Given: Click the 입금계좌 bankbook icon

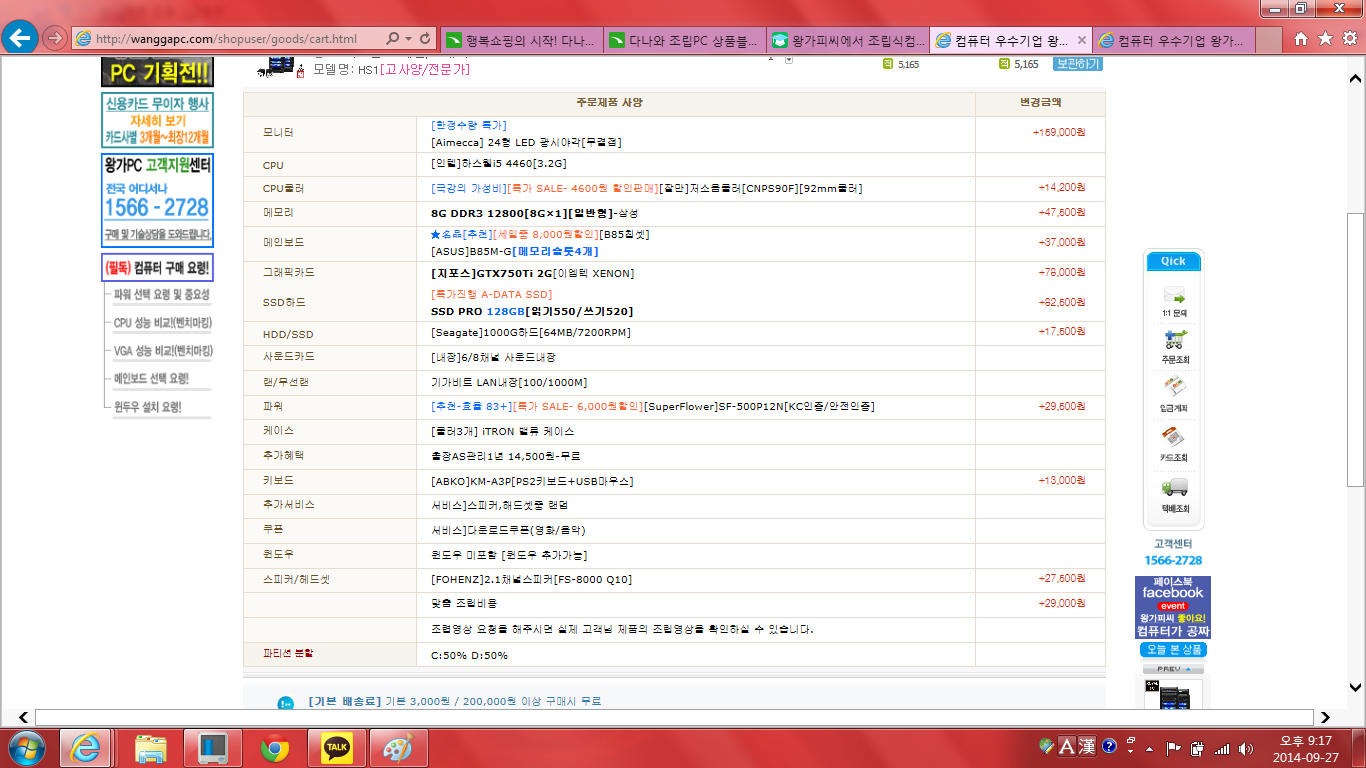Looking at the screenshot, I should [1174, 388].
